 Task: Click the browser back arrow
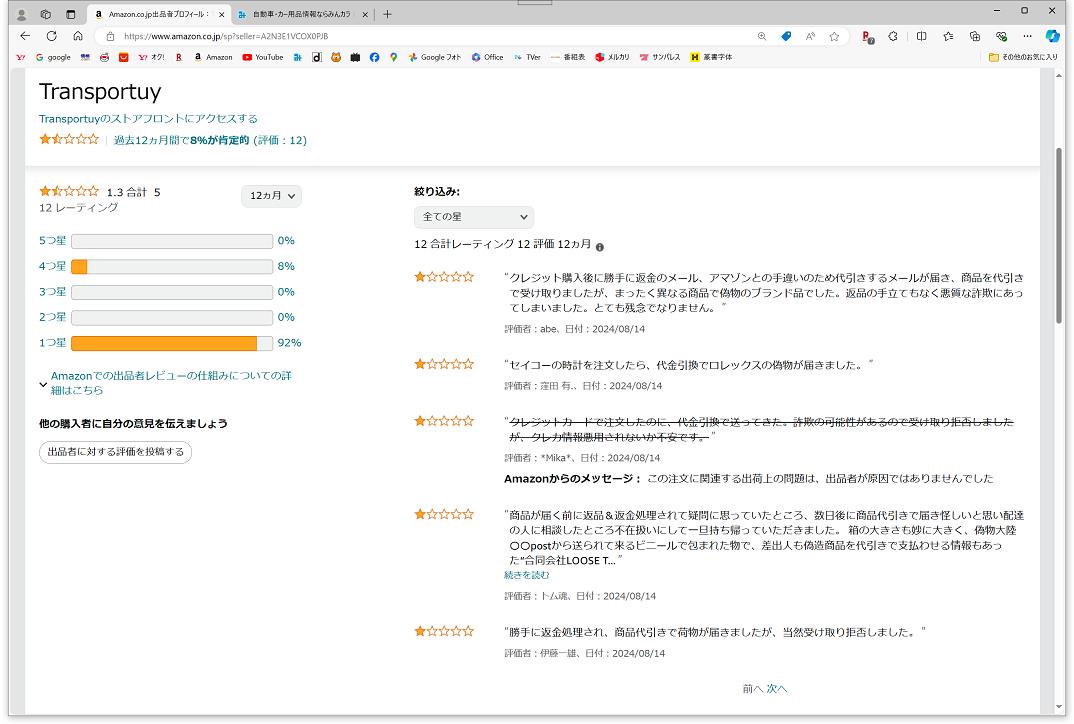[25, 36]
